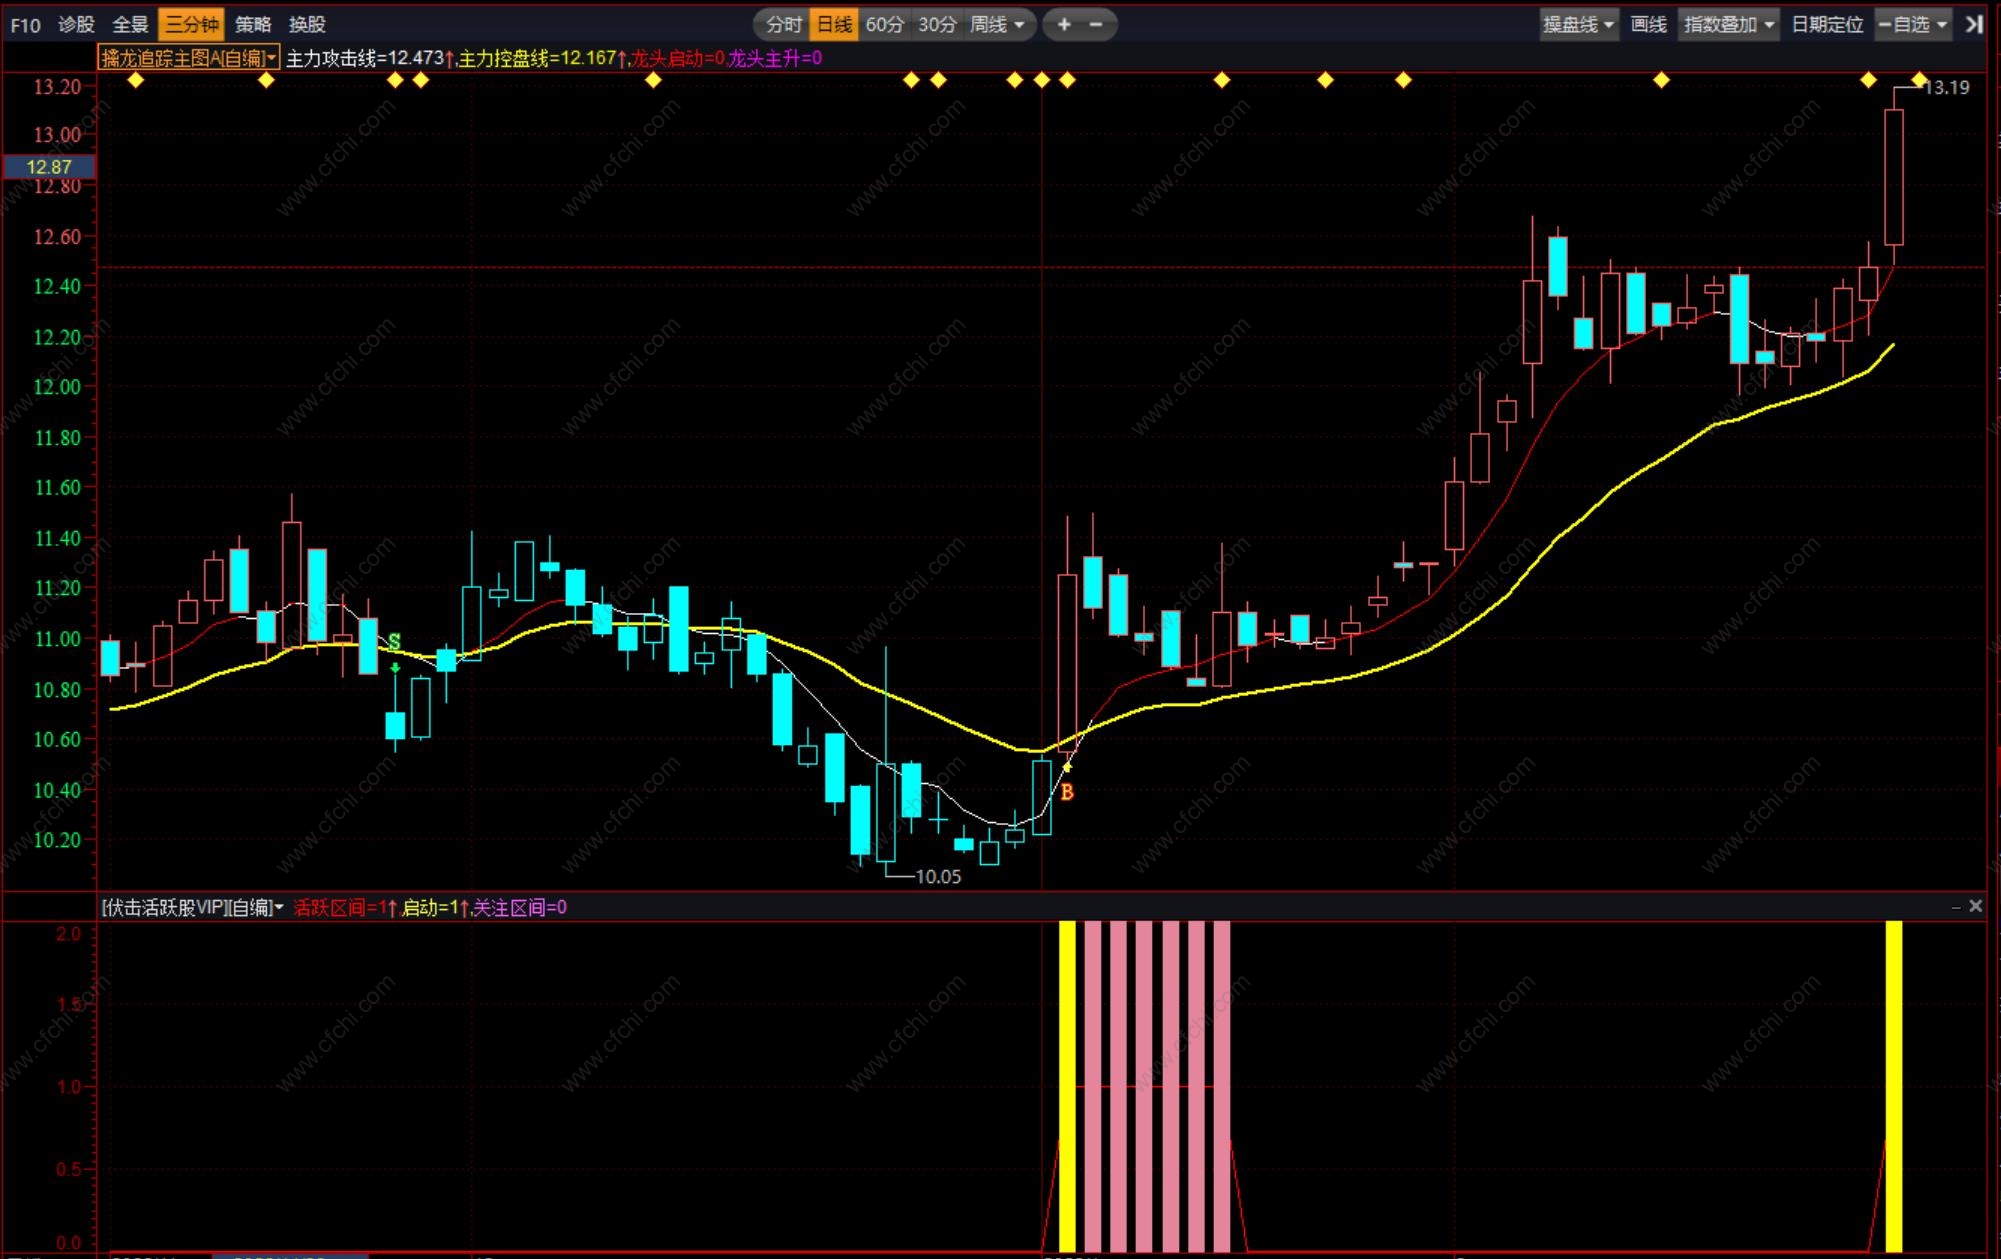The height and width of the screenshot is (1259, 2001).
Task: Expand the 操盘线 dropdown
Action: click(x=1578, y=25)
